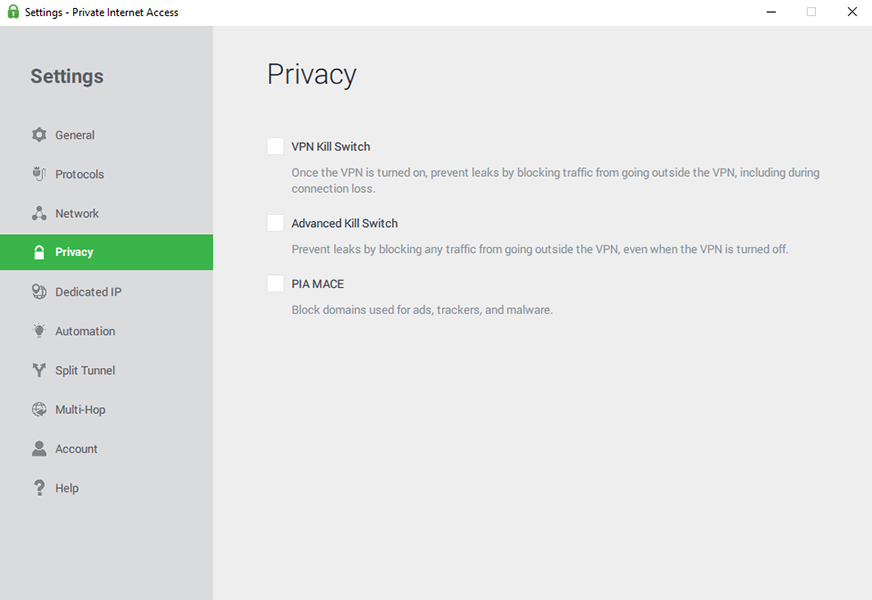Enable the VPN Kill Switch checkbox
Screen dimensions: 872x600
[275, 147]
